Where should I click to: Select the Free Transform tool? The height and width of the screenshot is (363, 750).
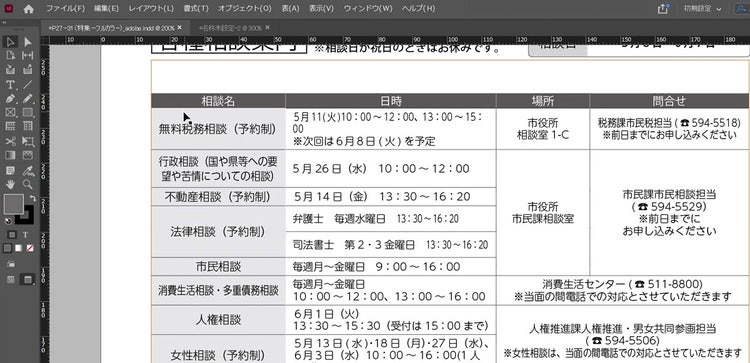[x=28, y=141]
